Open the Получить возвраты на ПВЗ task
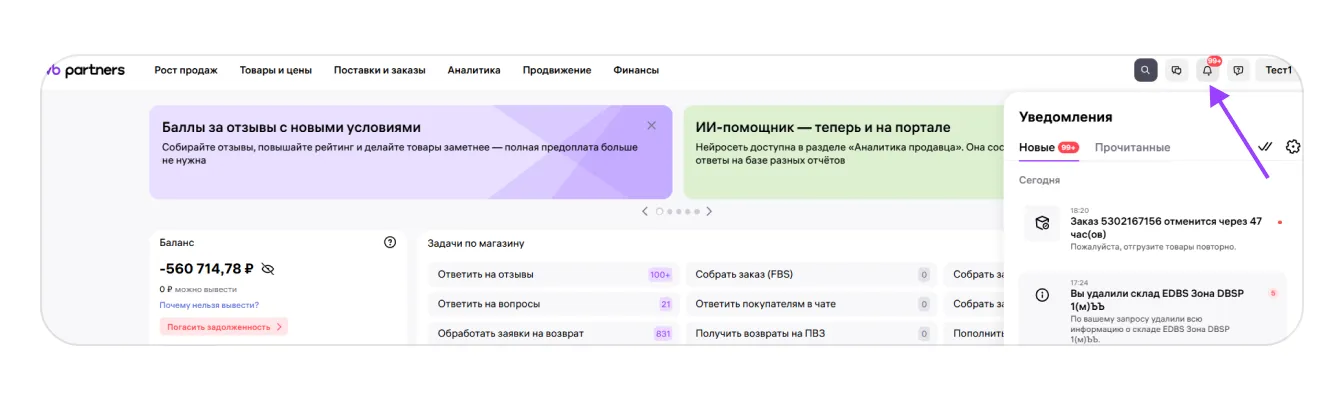The width and height of the screenshot is (1344, 400). pos(811,333)
